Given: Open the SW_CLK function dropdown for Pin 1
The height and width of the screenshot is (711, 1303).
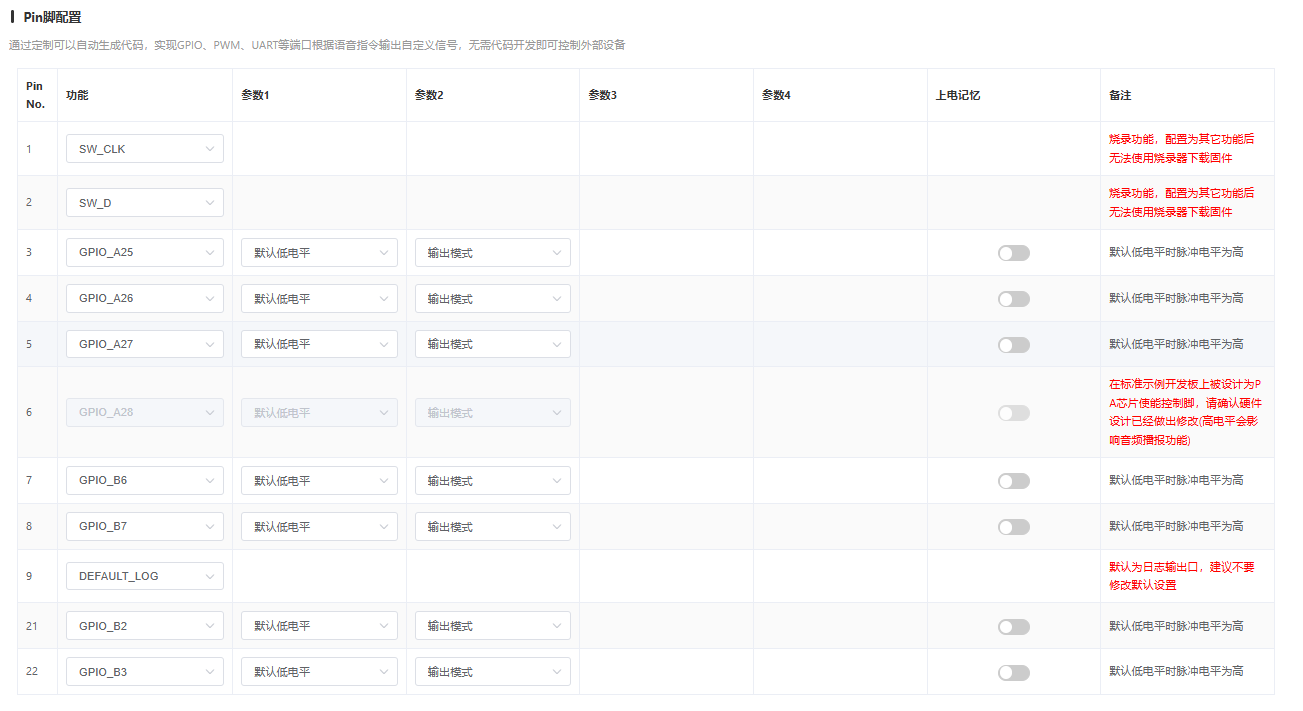Looking at the screenshot, I should [x=144, y=149].
